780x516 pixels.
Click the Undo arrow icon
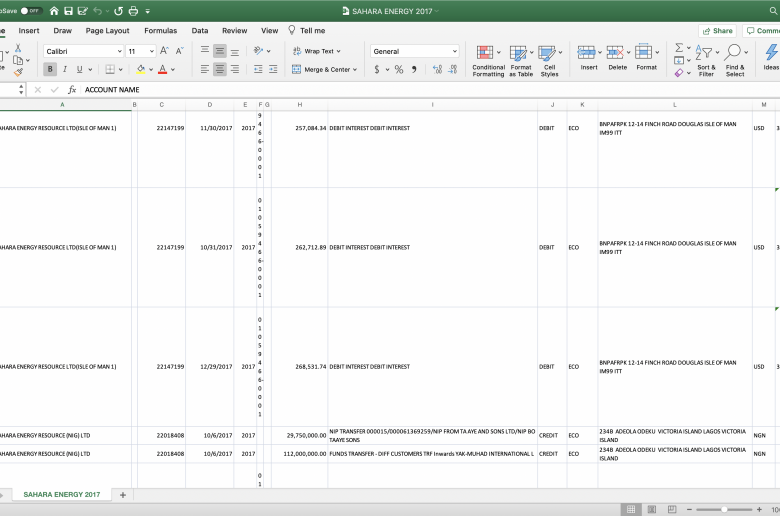pyautogui.click(x=98, y=11)
